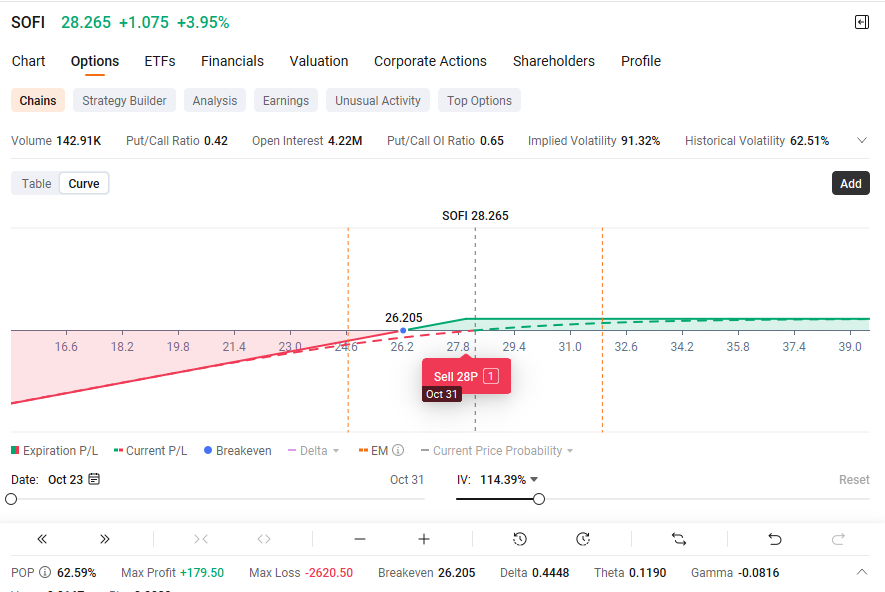Select the Top Options sub-tab
The image size is (885, 592).
click(x=479, y=100)
